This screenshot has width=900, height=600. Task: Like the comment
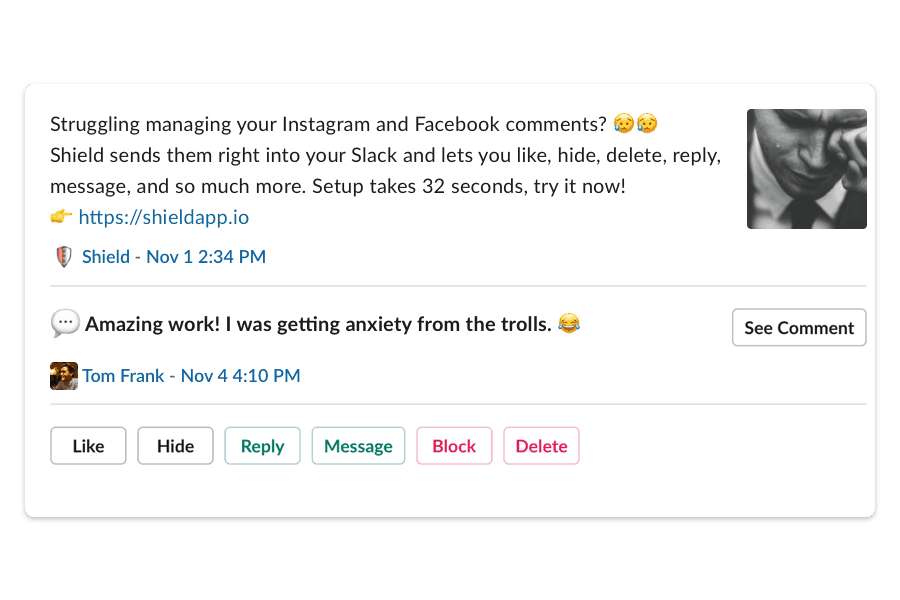(88, 446)
